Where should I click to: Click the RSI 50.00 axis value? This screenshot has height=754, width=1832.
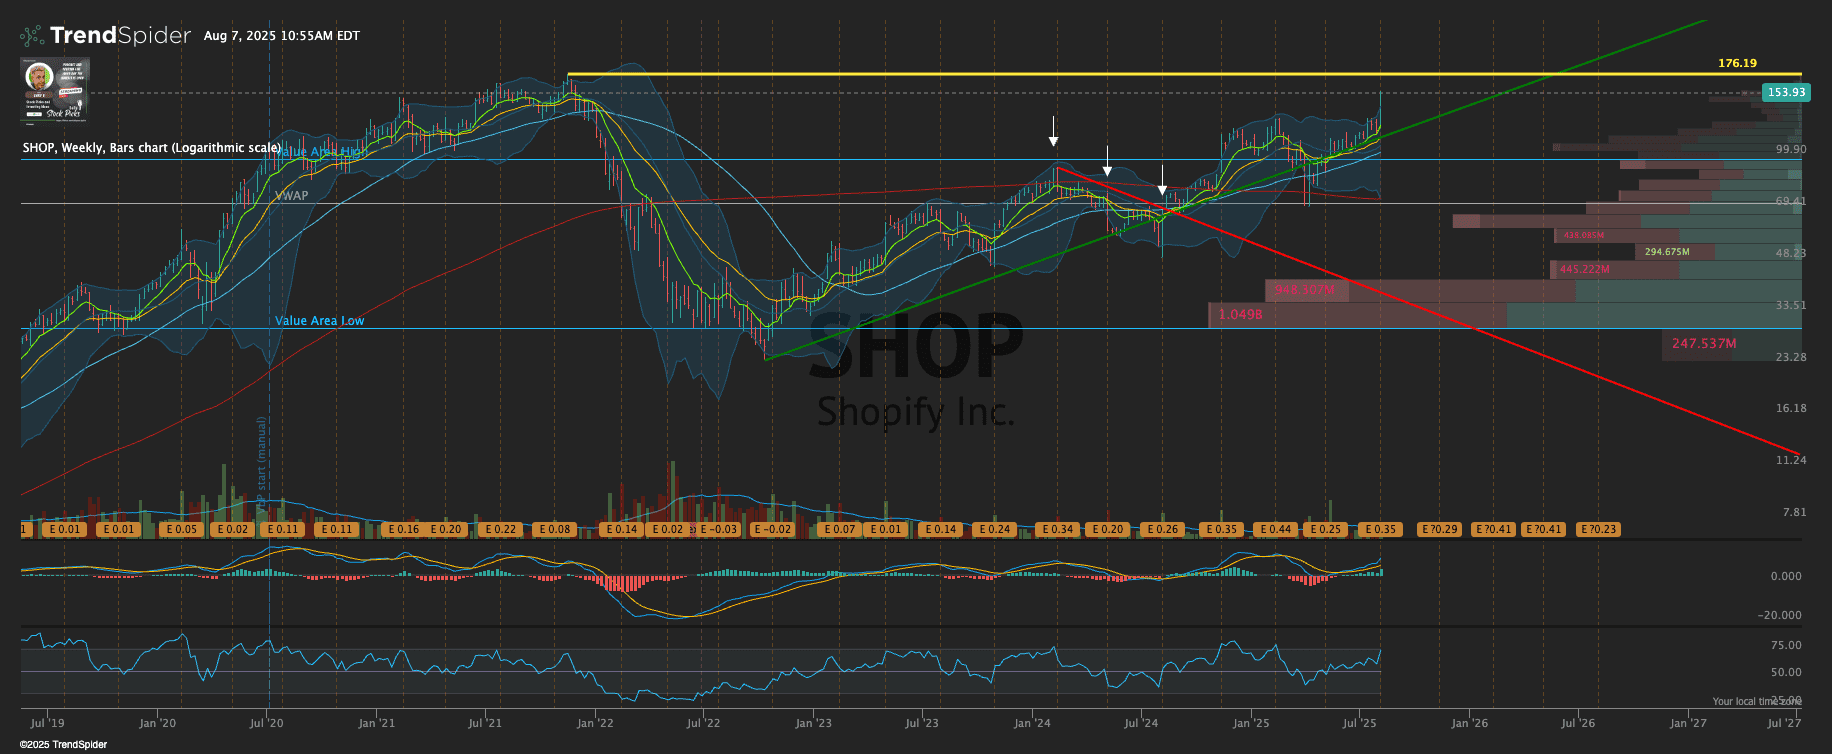tap(1786, 672)
